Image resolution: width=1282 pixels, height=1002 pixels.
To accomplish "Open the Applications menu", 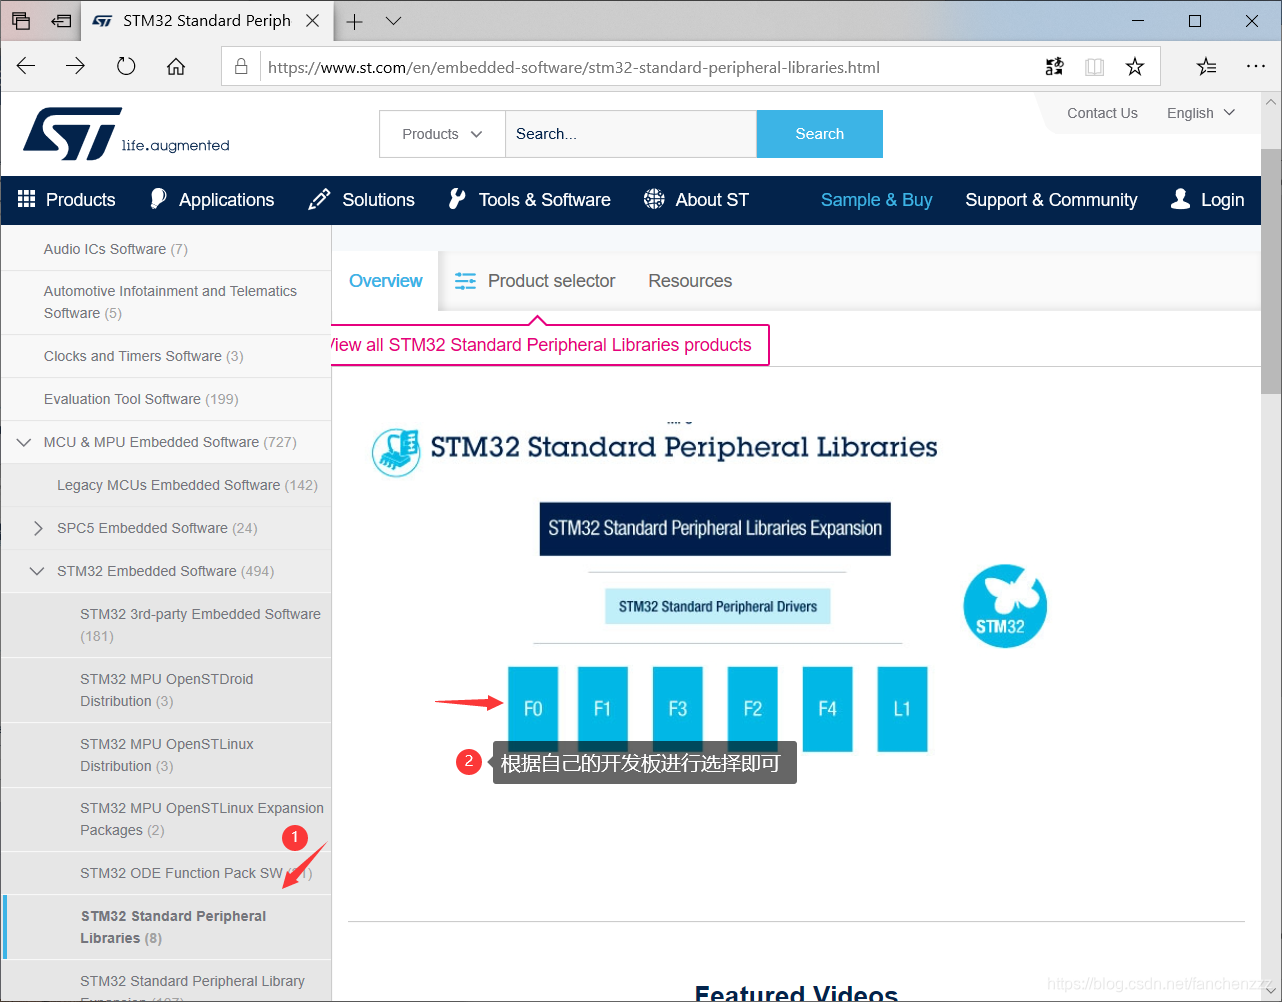I will click(212, 200).
